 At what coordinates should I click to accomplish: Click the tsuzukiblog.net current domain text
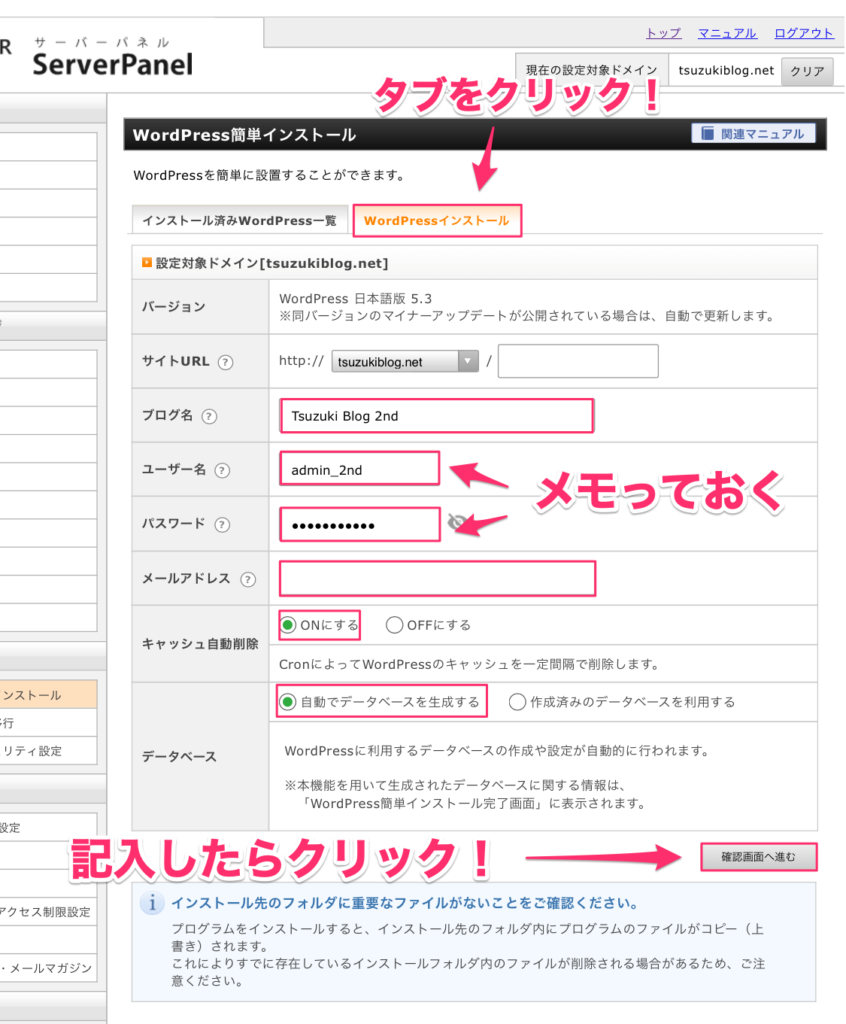point(726,71)
